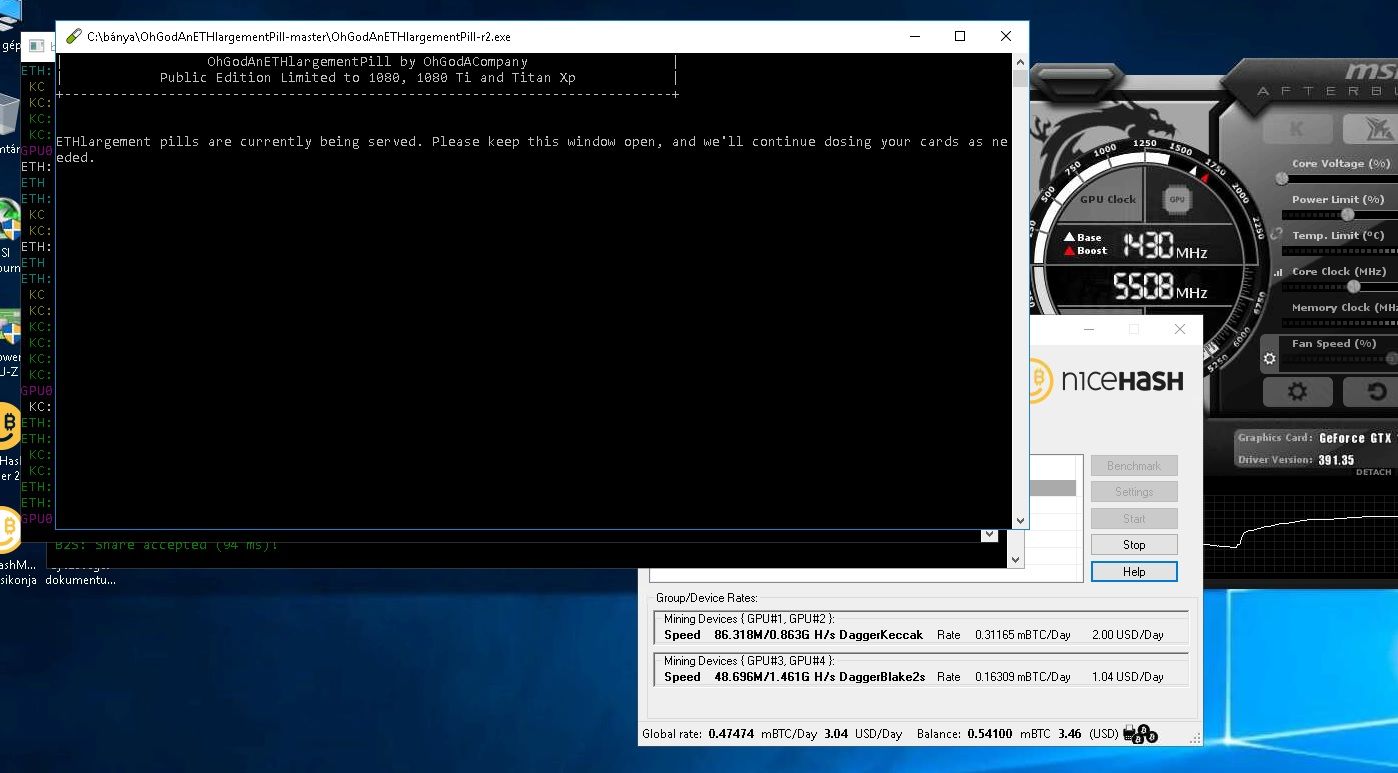The image size is (1398, 773).
Task: Click the selected grey row in NiceHash device list
Action: 1053,489
